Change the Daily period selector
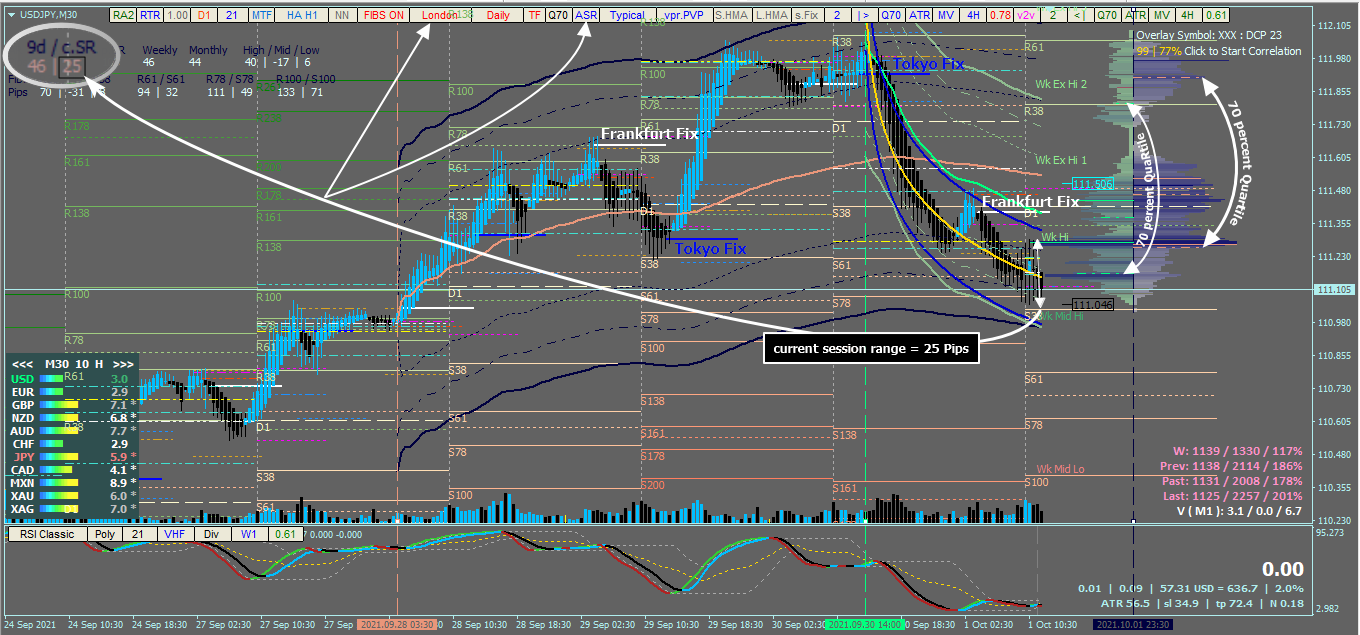 pos(497,15)
